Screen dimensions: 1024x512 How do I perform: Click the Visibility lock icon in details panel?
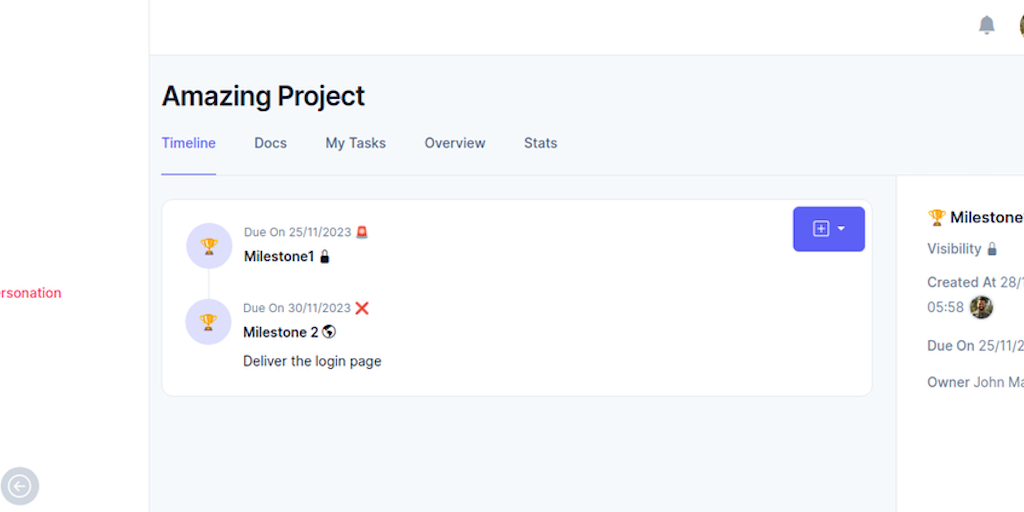pos(992,249)
